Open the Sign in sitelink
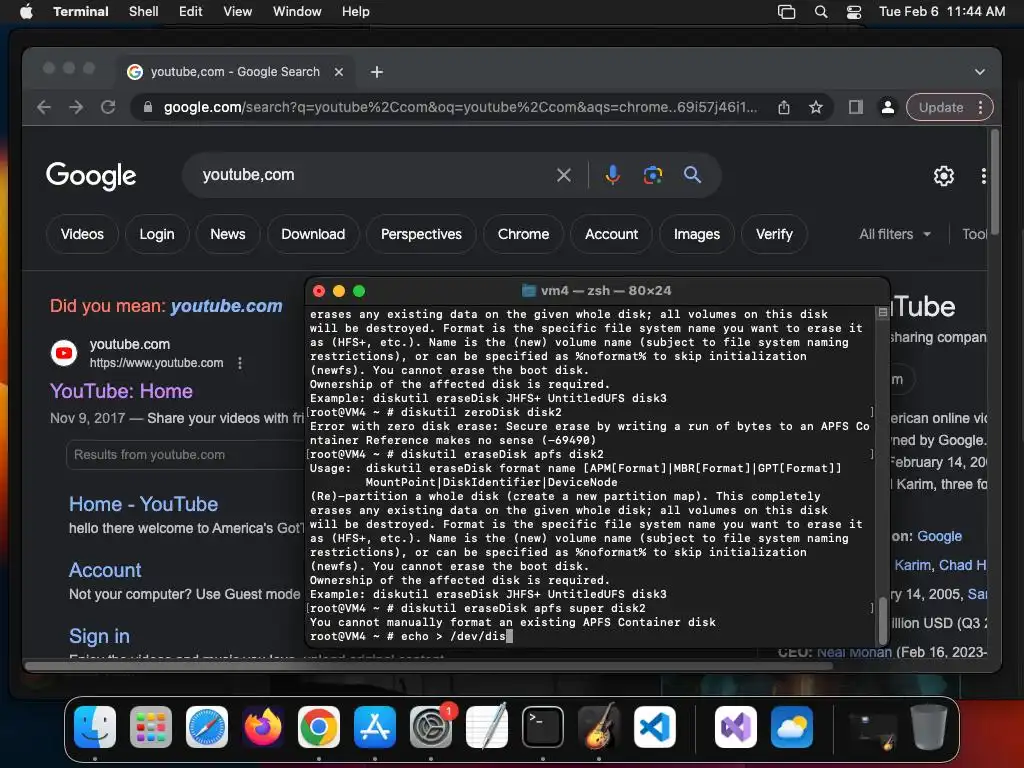This screenshot has width=1024, height=768. [x=99, y=636]
